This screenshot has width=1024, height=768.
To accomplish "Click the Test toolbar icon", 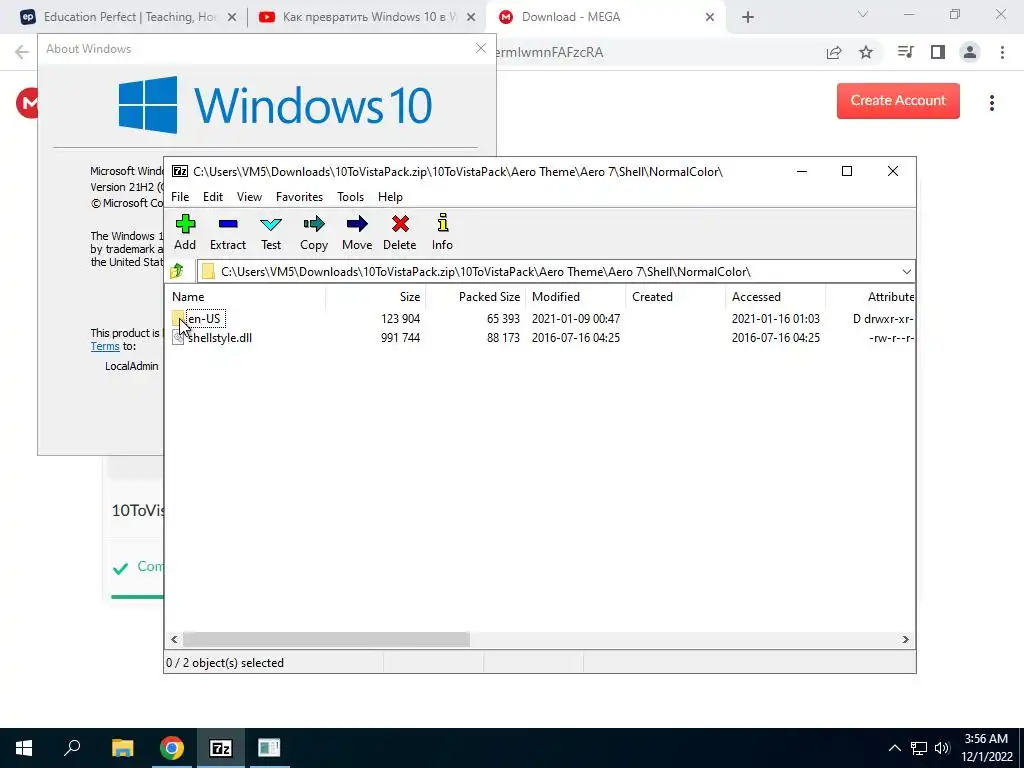I will pos(270,232).
